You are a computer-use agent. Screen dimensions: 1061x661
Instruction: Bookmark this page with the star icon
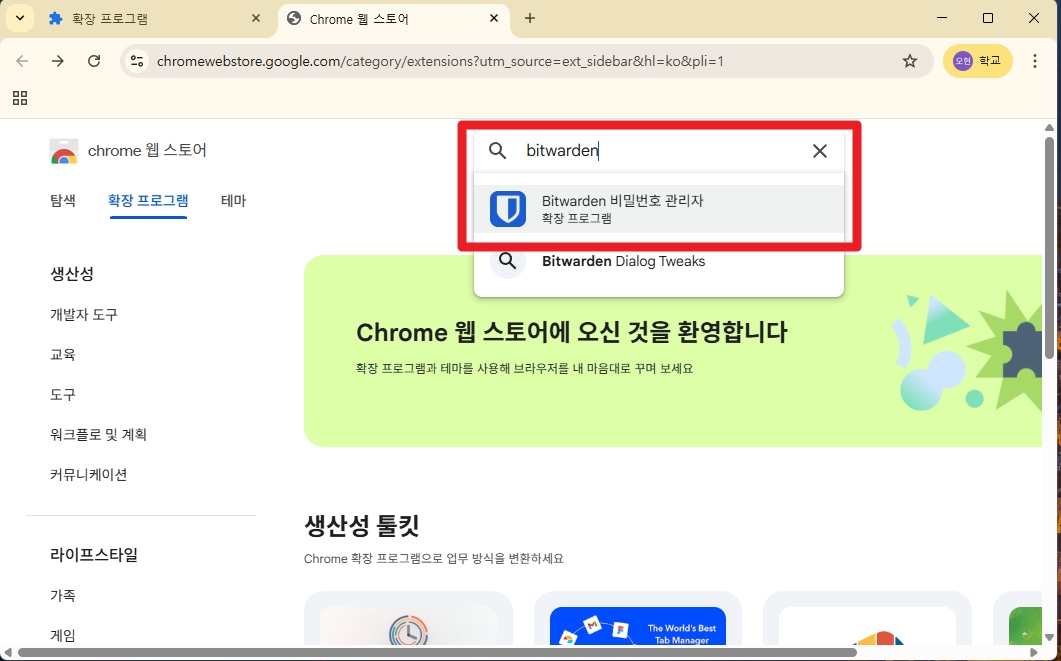point(909,61)
